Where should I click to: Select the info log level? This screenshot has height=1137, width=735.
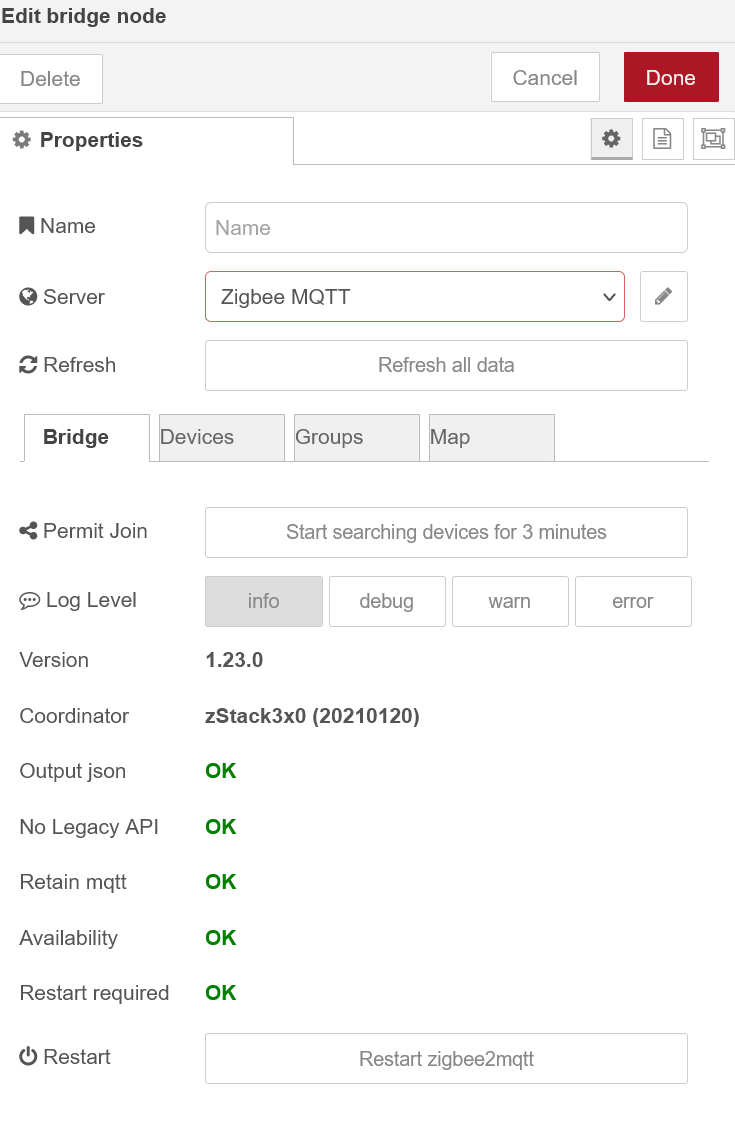click(x=263, y=601)
